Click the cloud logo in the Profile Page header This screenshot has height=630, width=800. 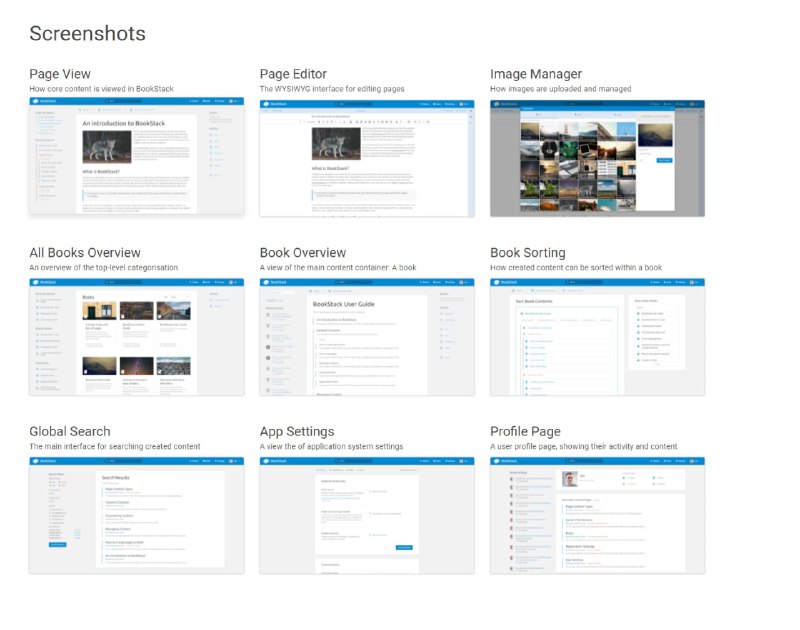coord(497,460)
